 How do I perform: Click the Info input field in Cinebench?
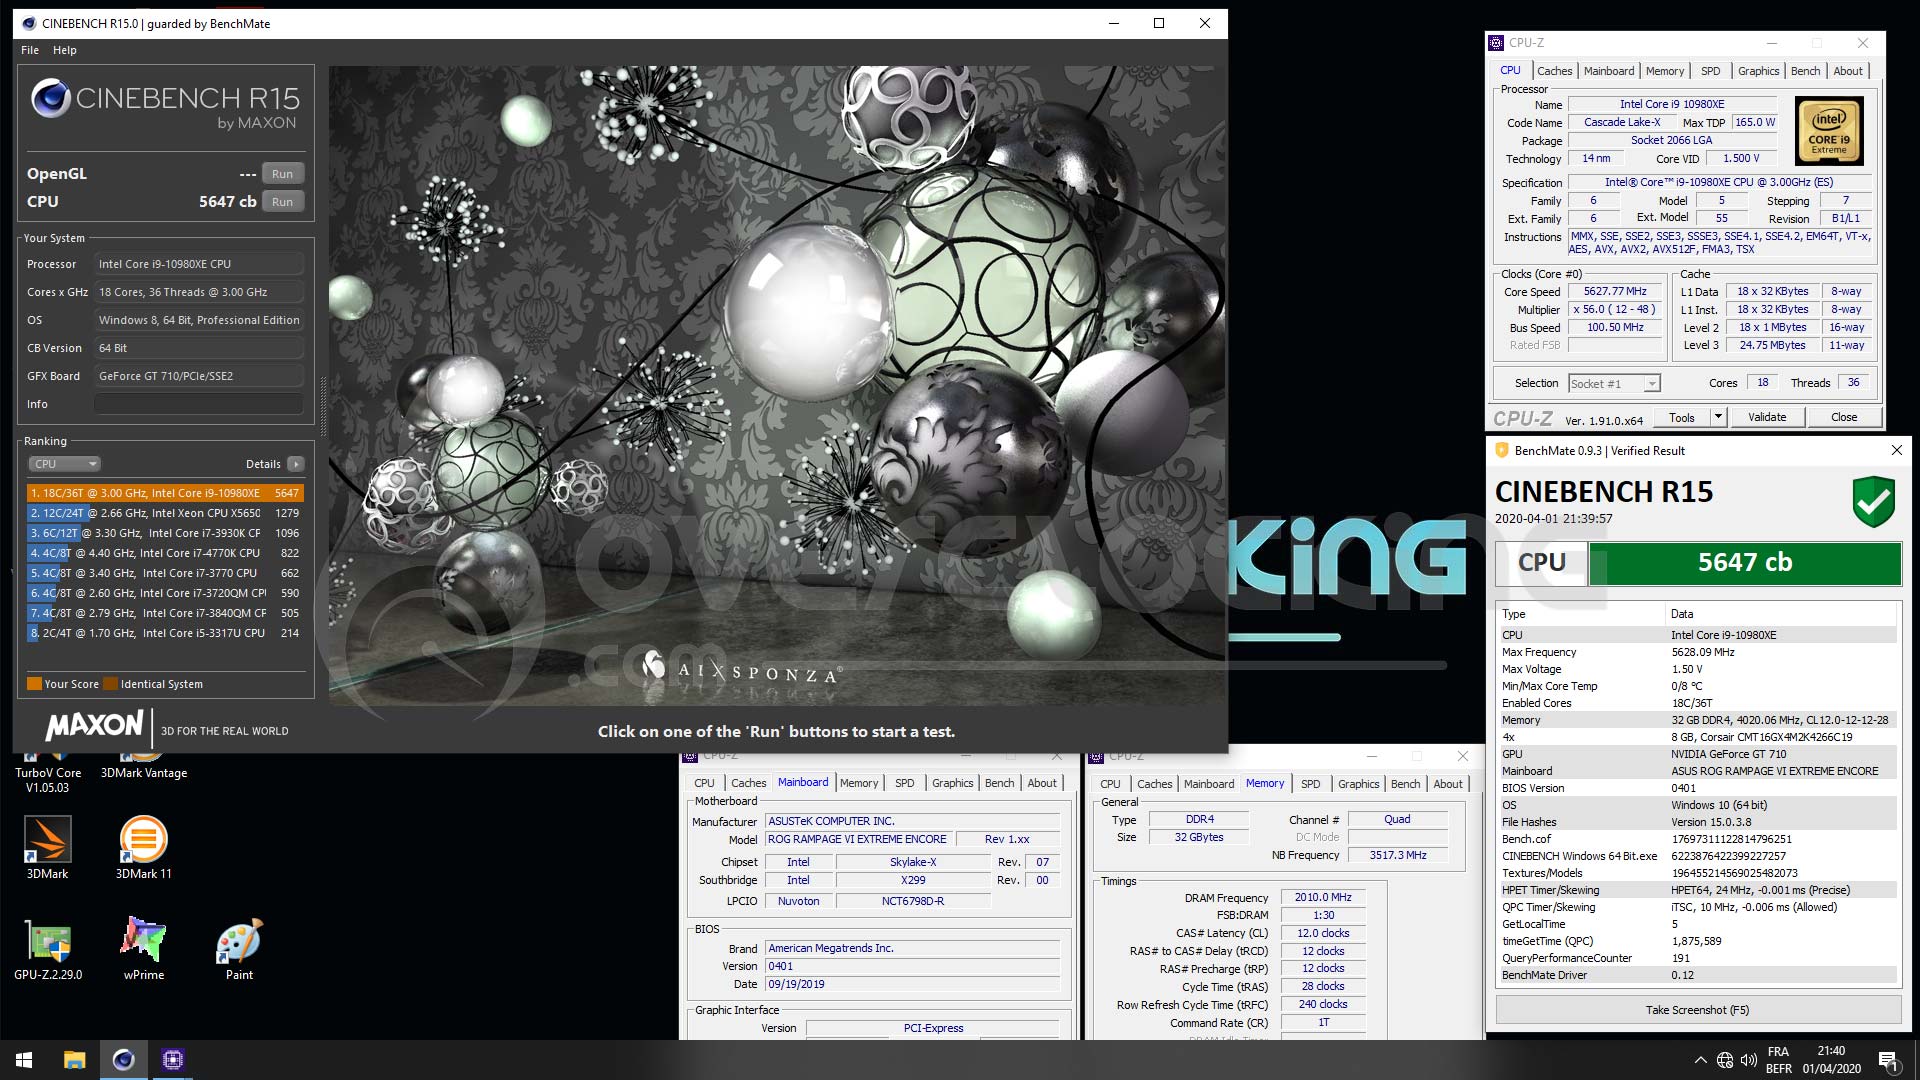tap(198, 404)
